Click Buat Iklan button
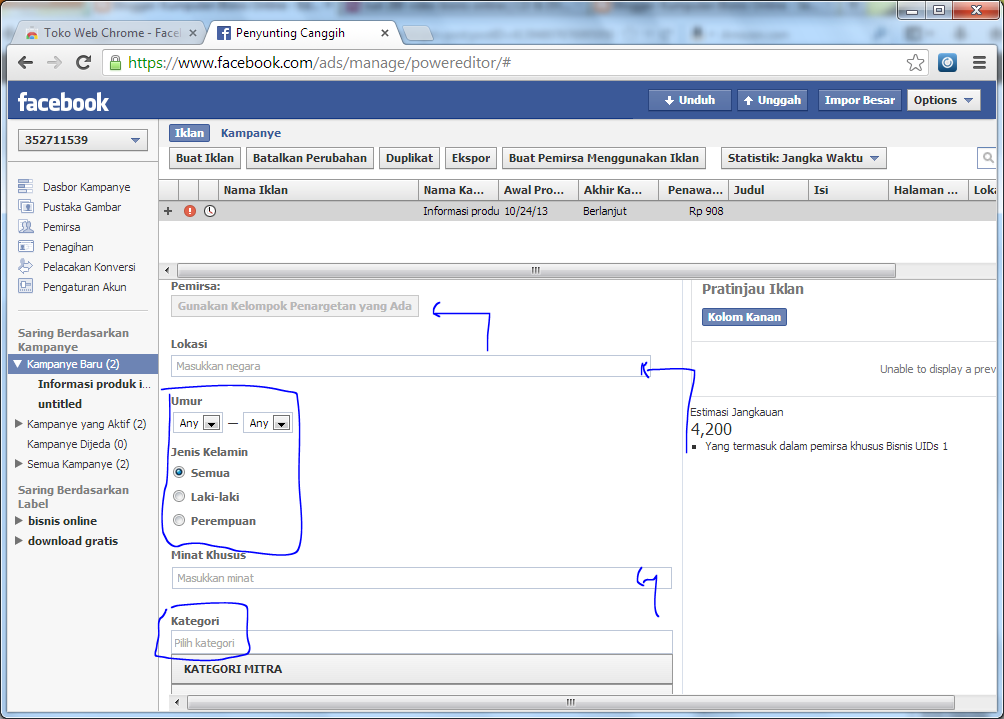Image resolution: width=1004 pixels, height=719 pixels. click(205, 158)
